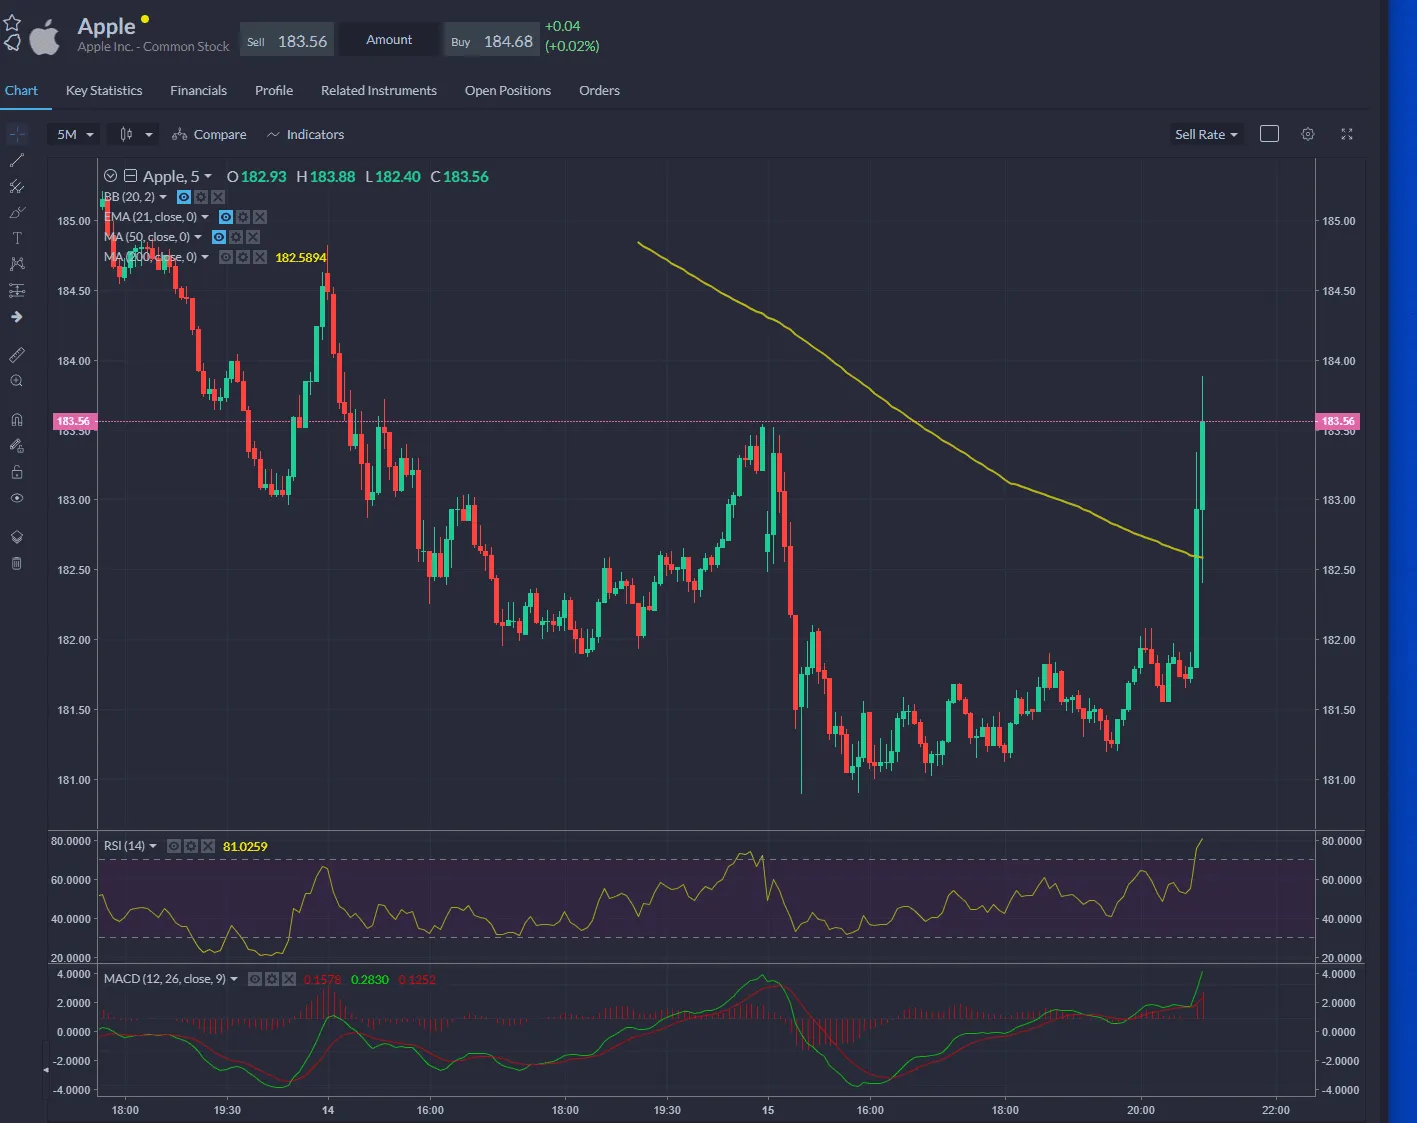Select the XABCD pattern drawing tool

(16, 263)
